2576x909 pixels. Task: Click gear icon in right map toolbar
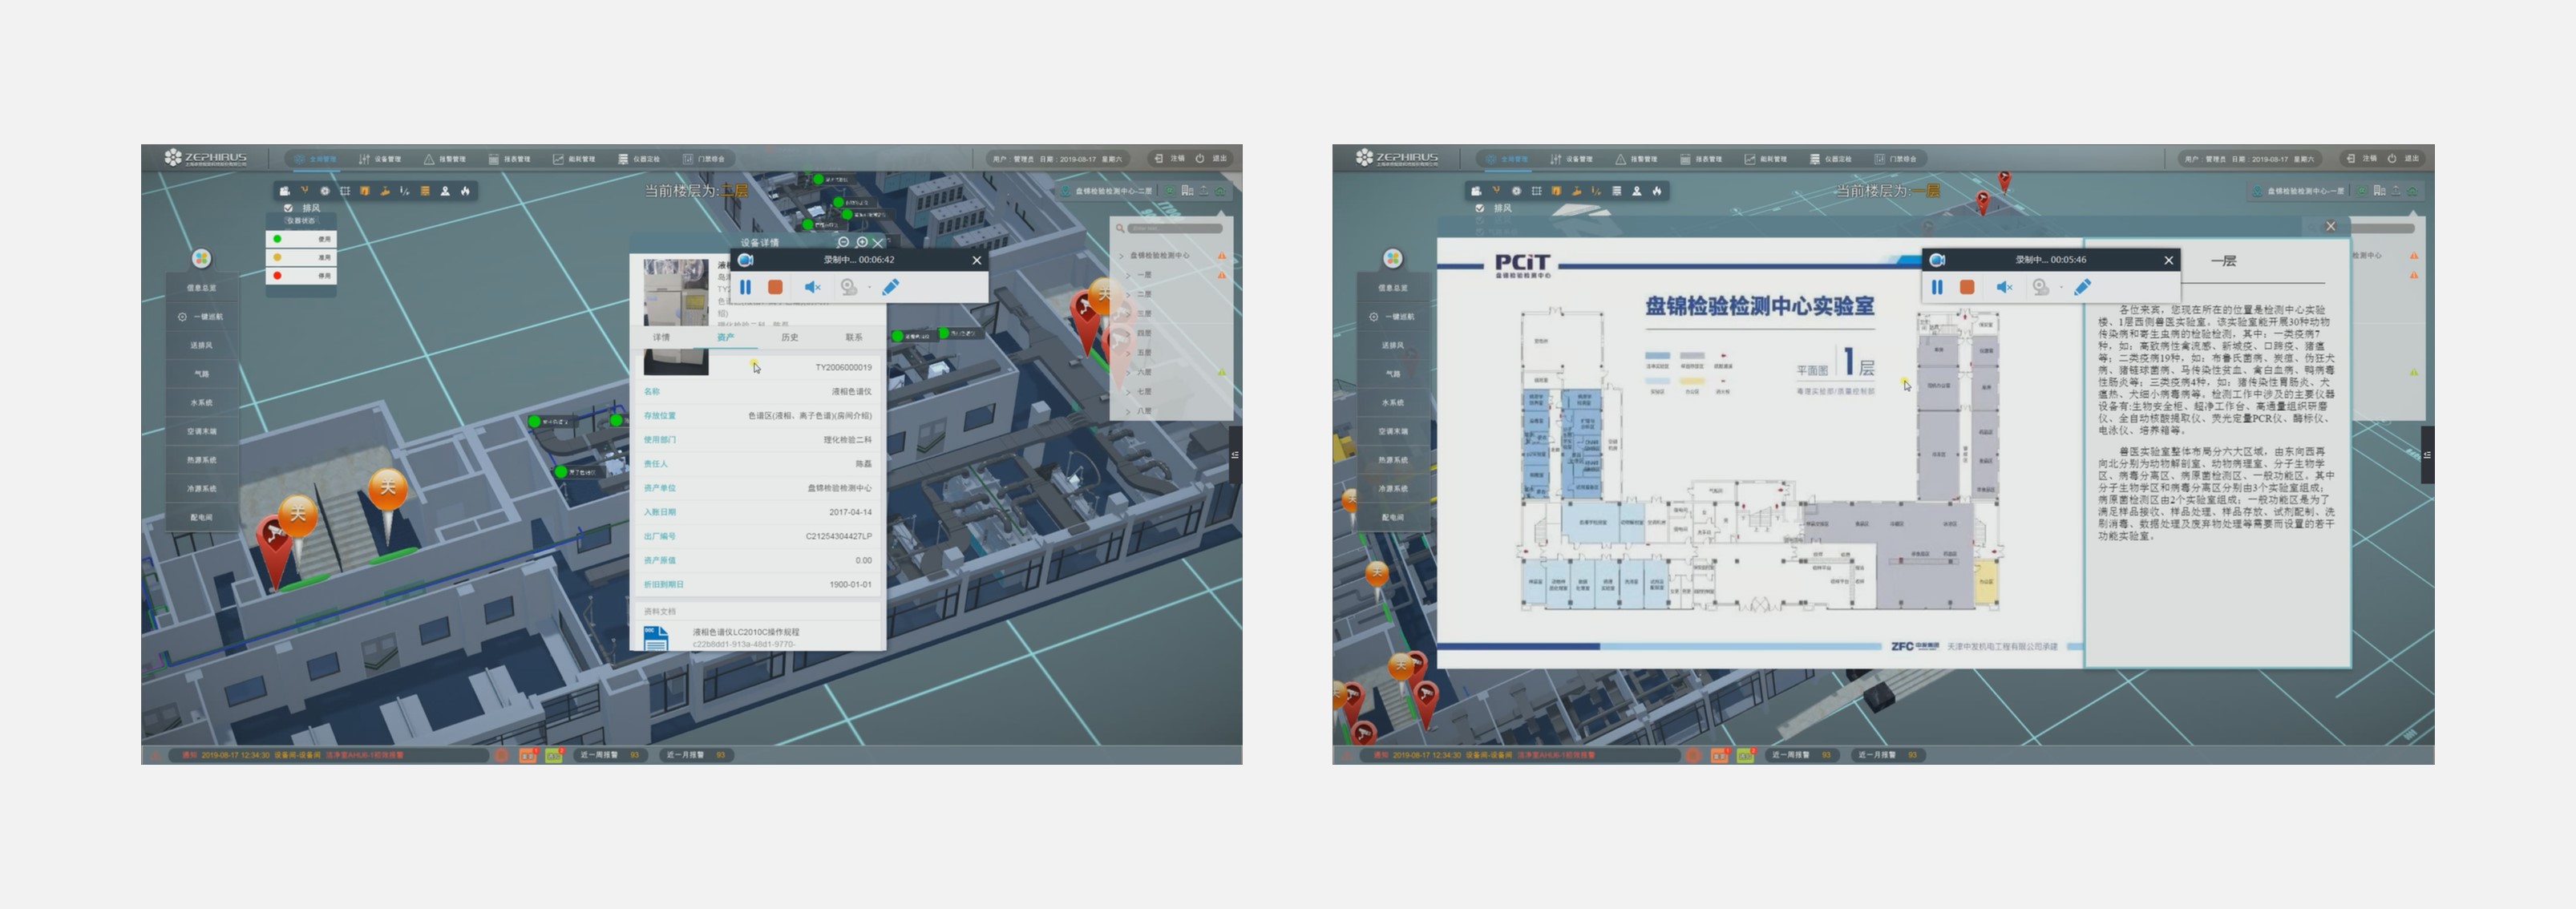click(x=1517, y=191)
